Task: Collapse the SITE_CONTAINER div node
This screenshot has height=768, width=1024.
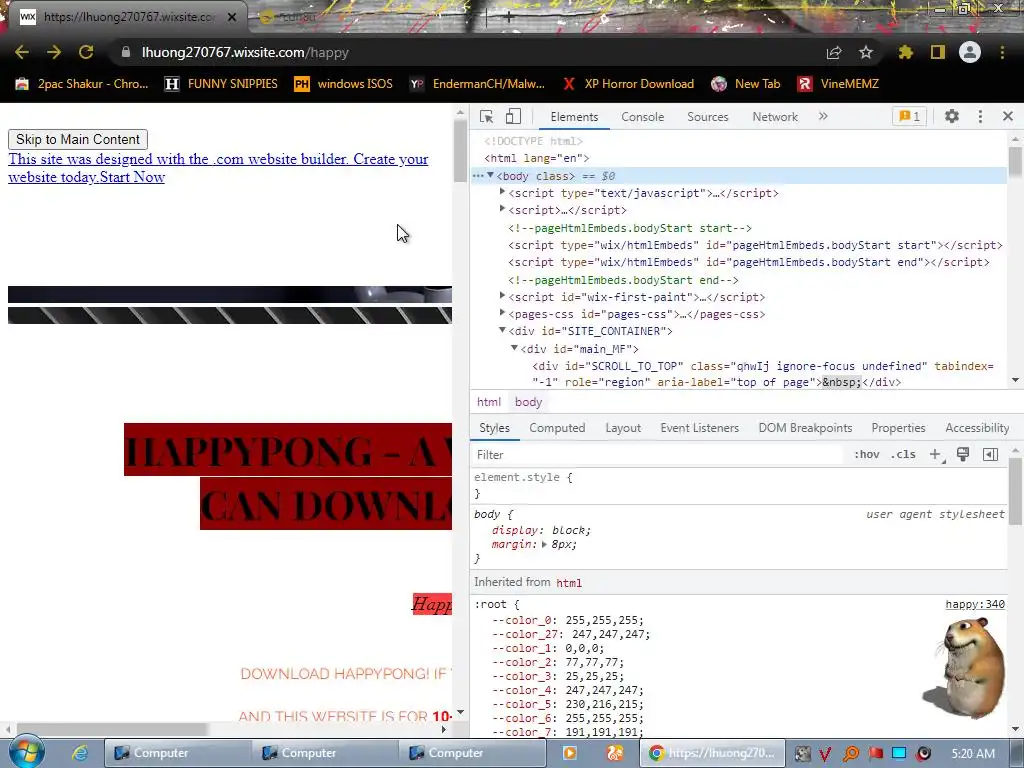Action: [x=502, y=330]
